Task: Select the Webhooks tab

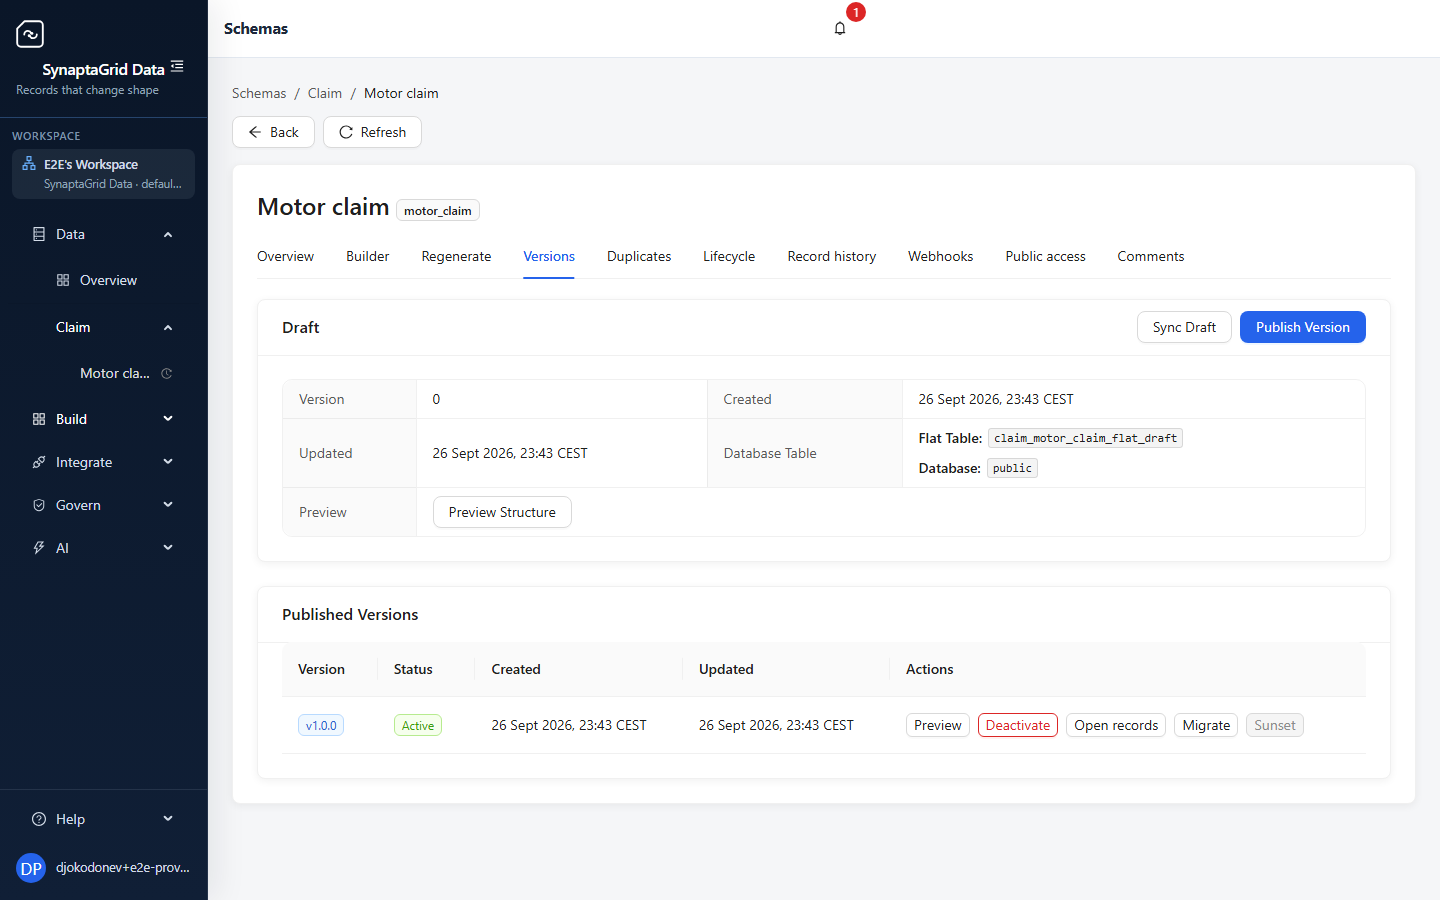Action: tap(940, 256)
